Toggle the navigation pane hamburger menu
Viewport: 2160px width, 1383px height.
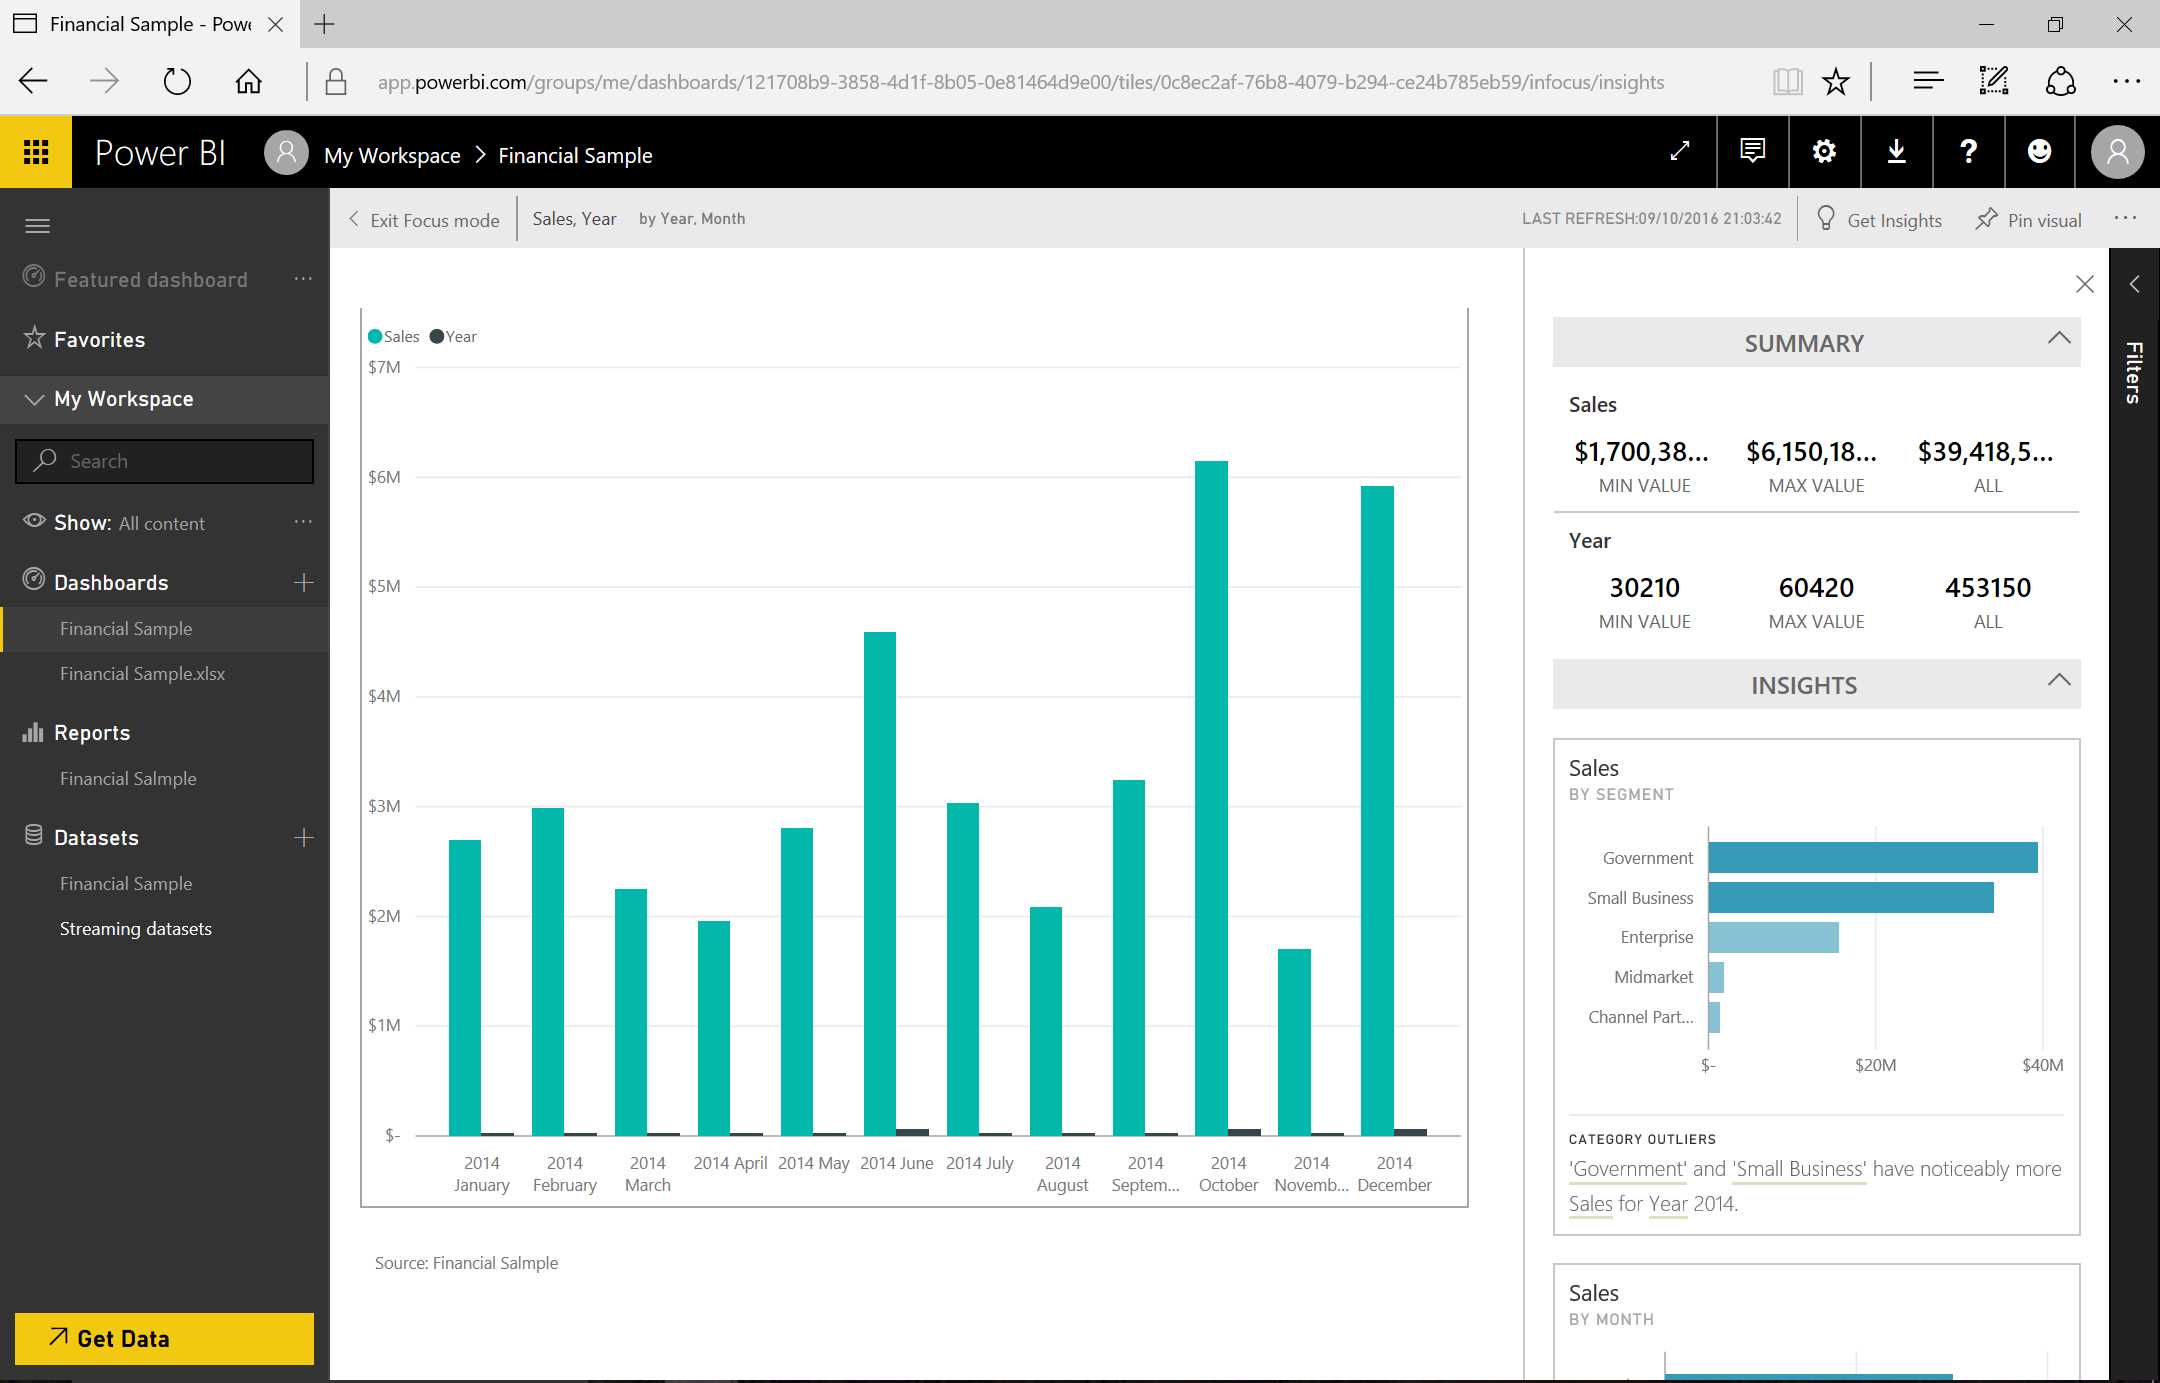[x=37, y=226]
